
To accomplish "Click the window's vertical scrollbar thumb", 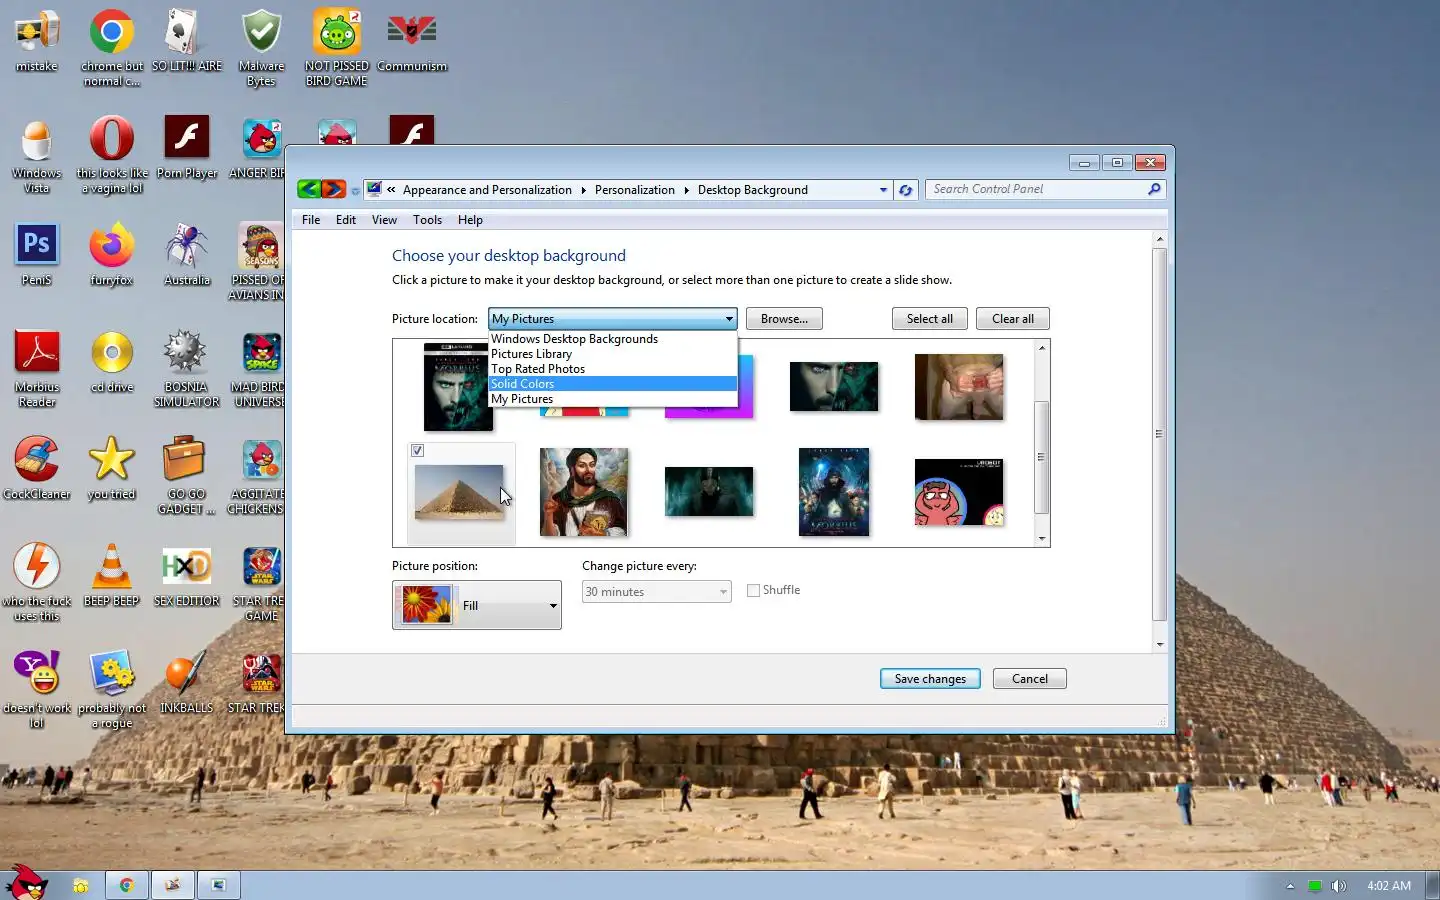I will 1159,434.
